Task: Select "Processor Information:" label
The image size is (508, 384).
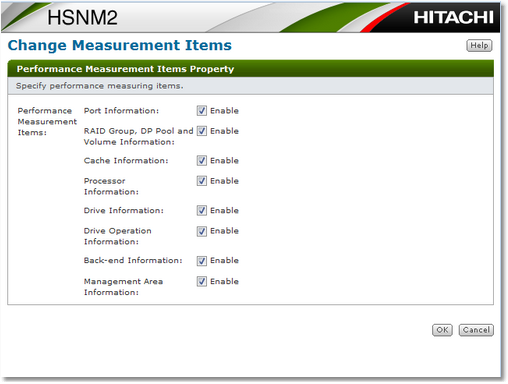Action: coord(111,186)
